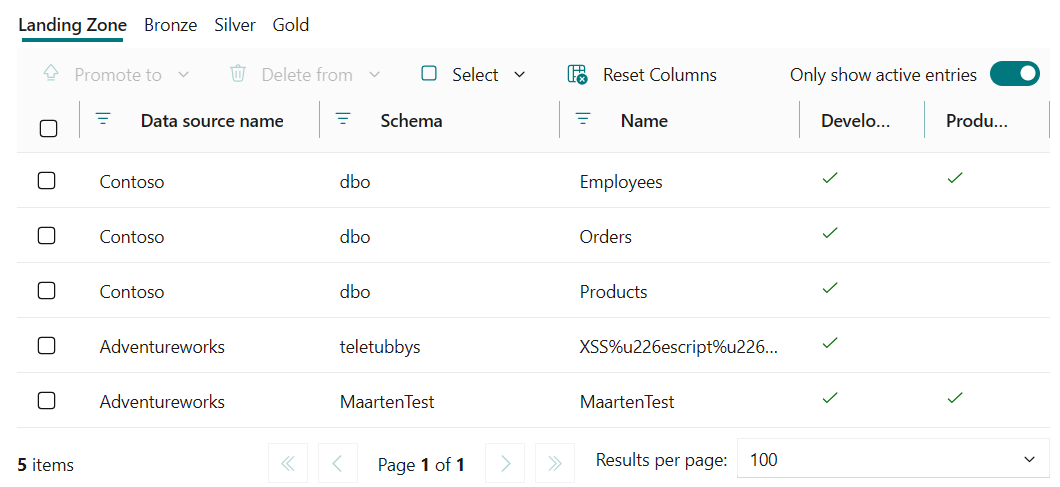The height and width of the screenshot is (487, 1060).
Task: Click the Delete from trash icon
Action: [x=237, y=74]
